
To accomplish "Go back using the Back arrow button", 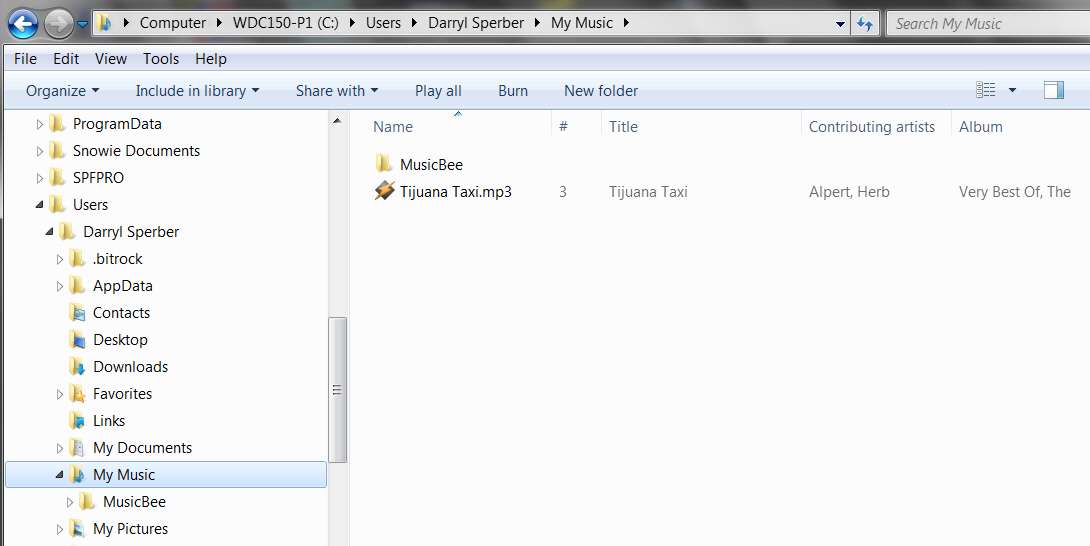I will point(23,24).
